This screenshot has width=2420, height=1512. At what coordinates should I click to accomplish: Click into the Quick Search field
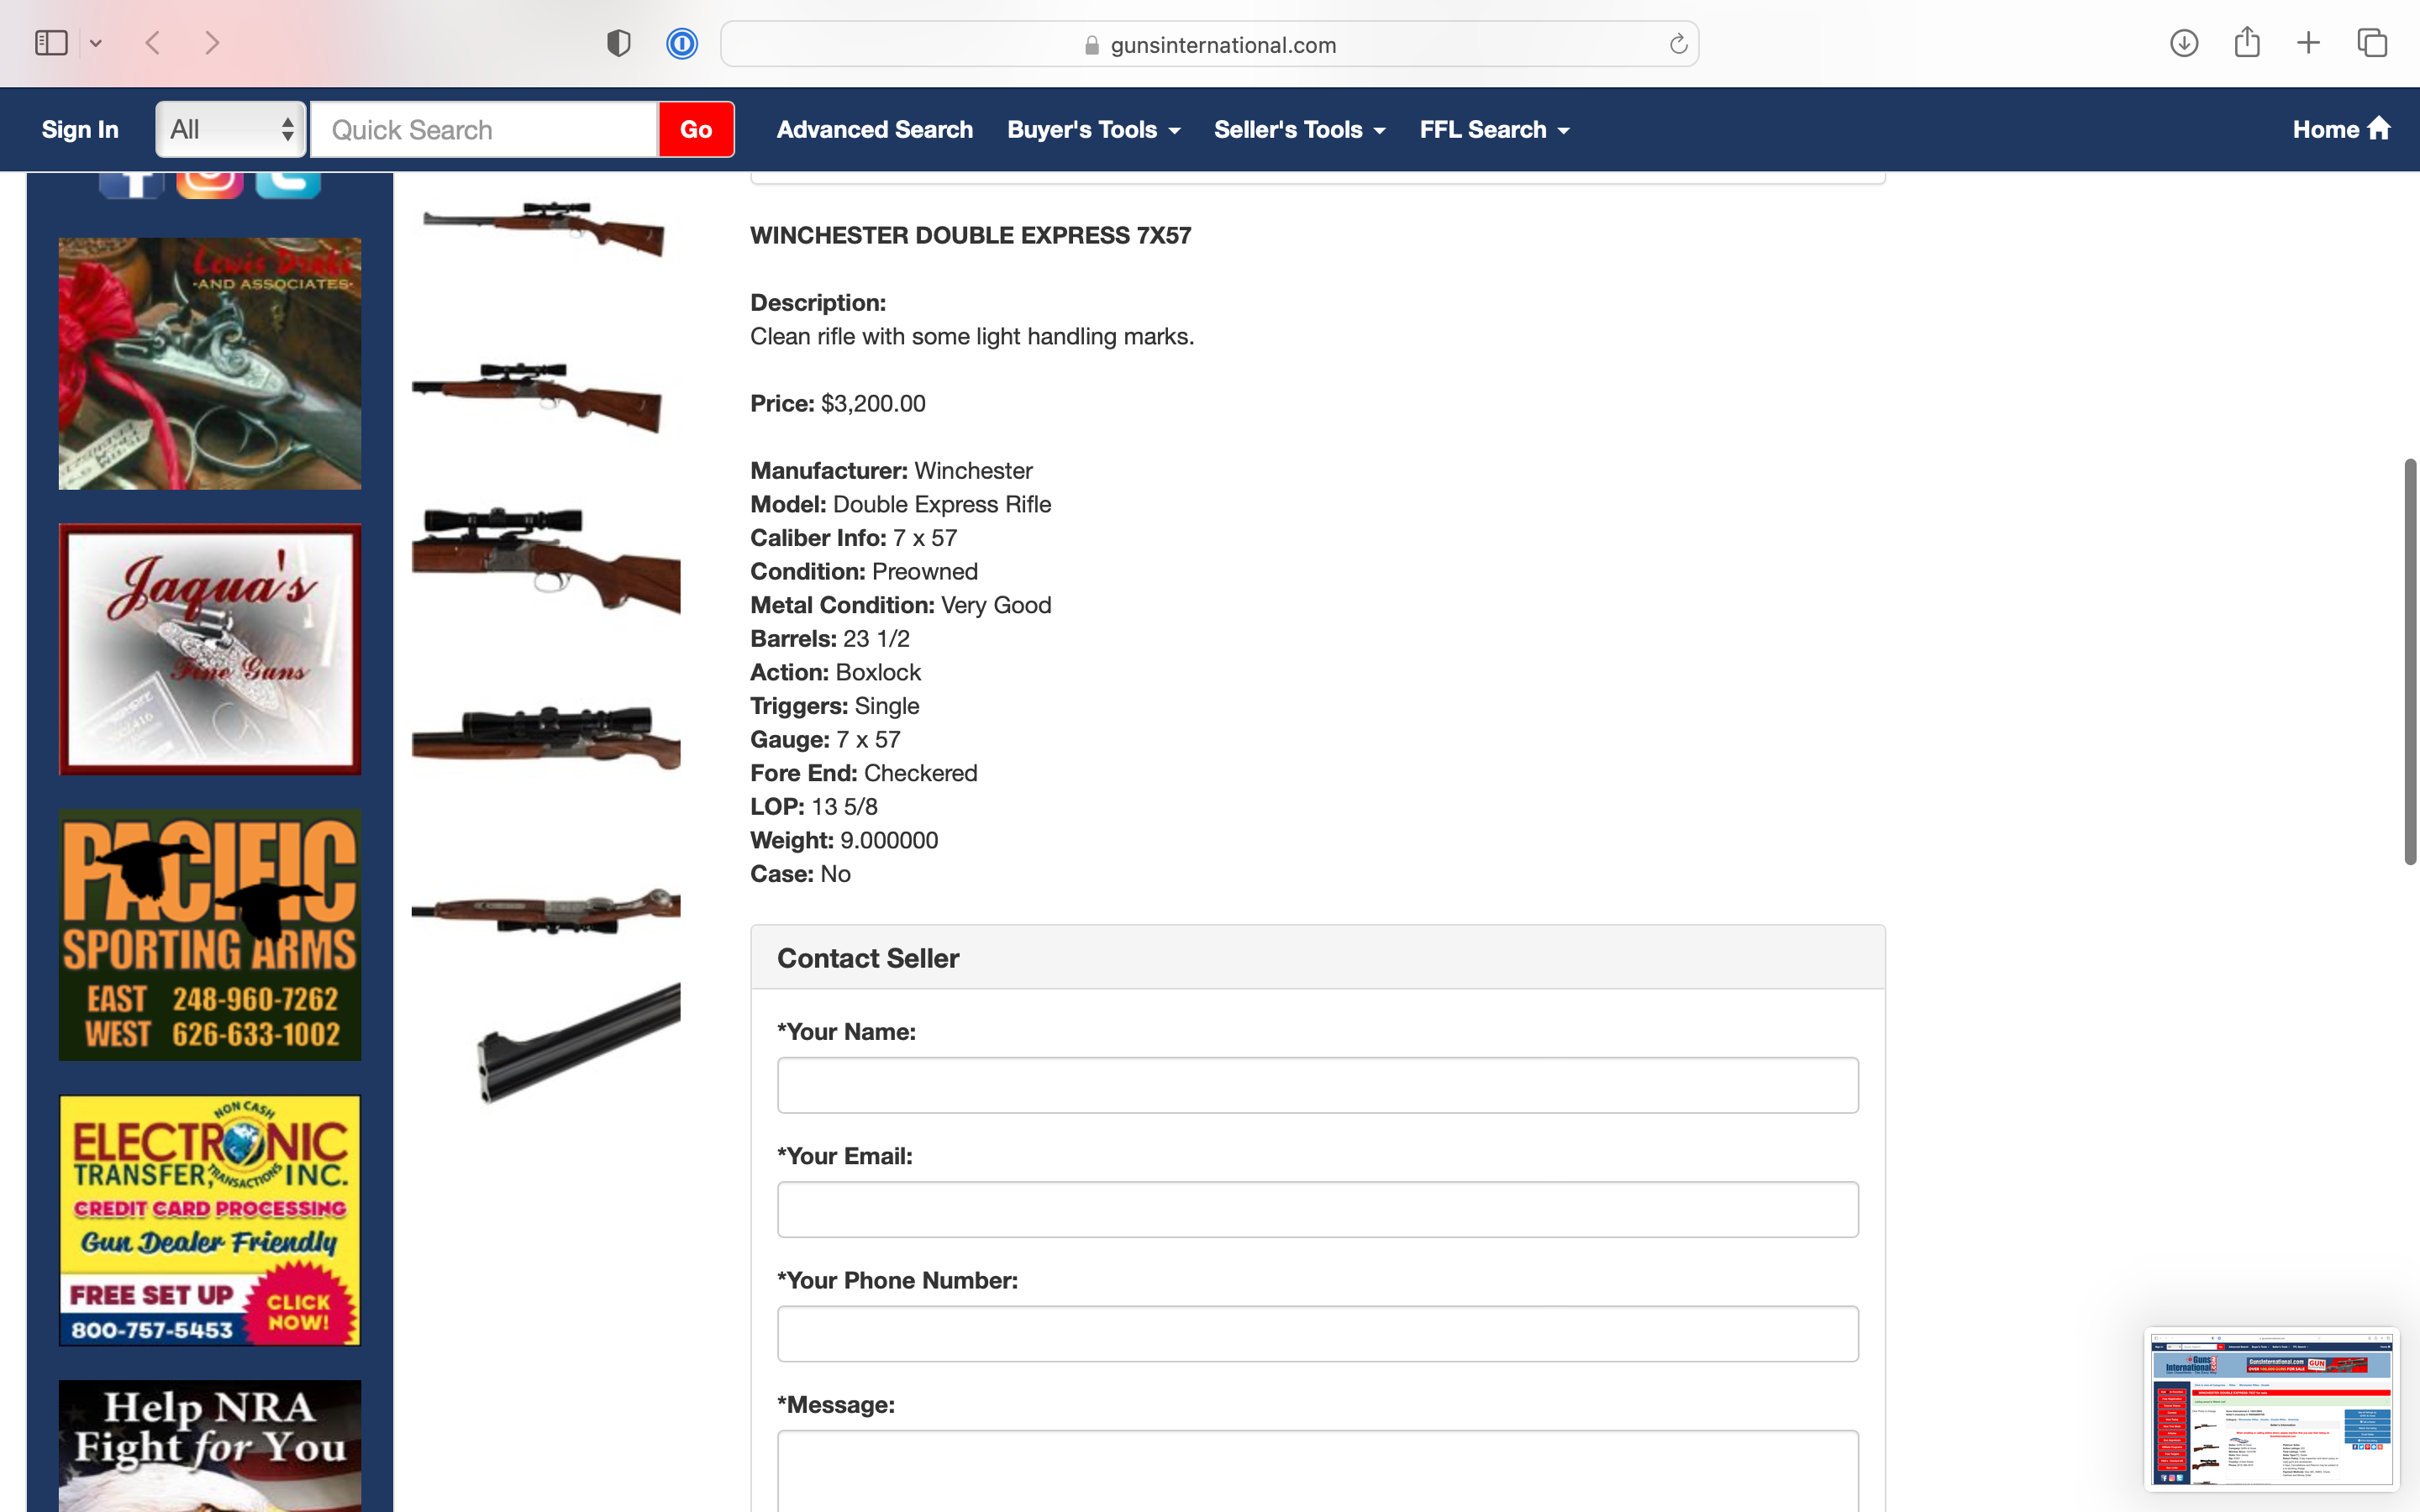click(484, 129)
